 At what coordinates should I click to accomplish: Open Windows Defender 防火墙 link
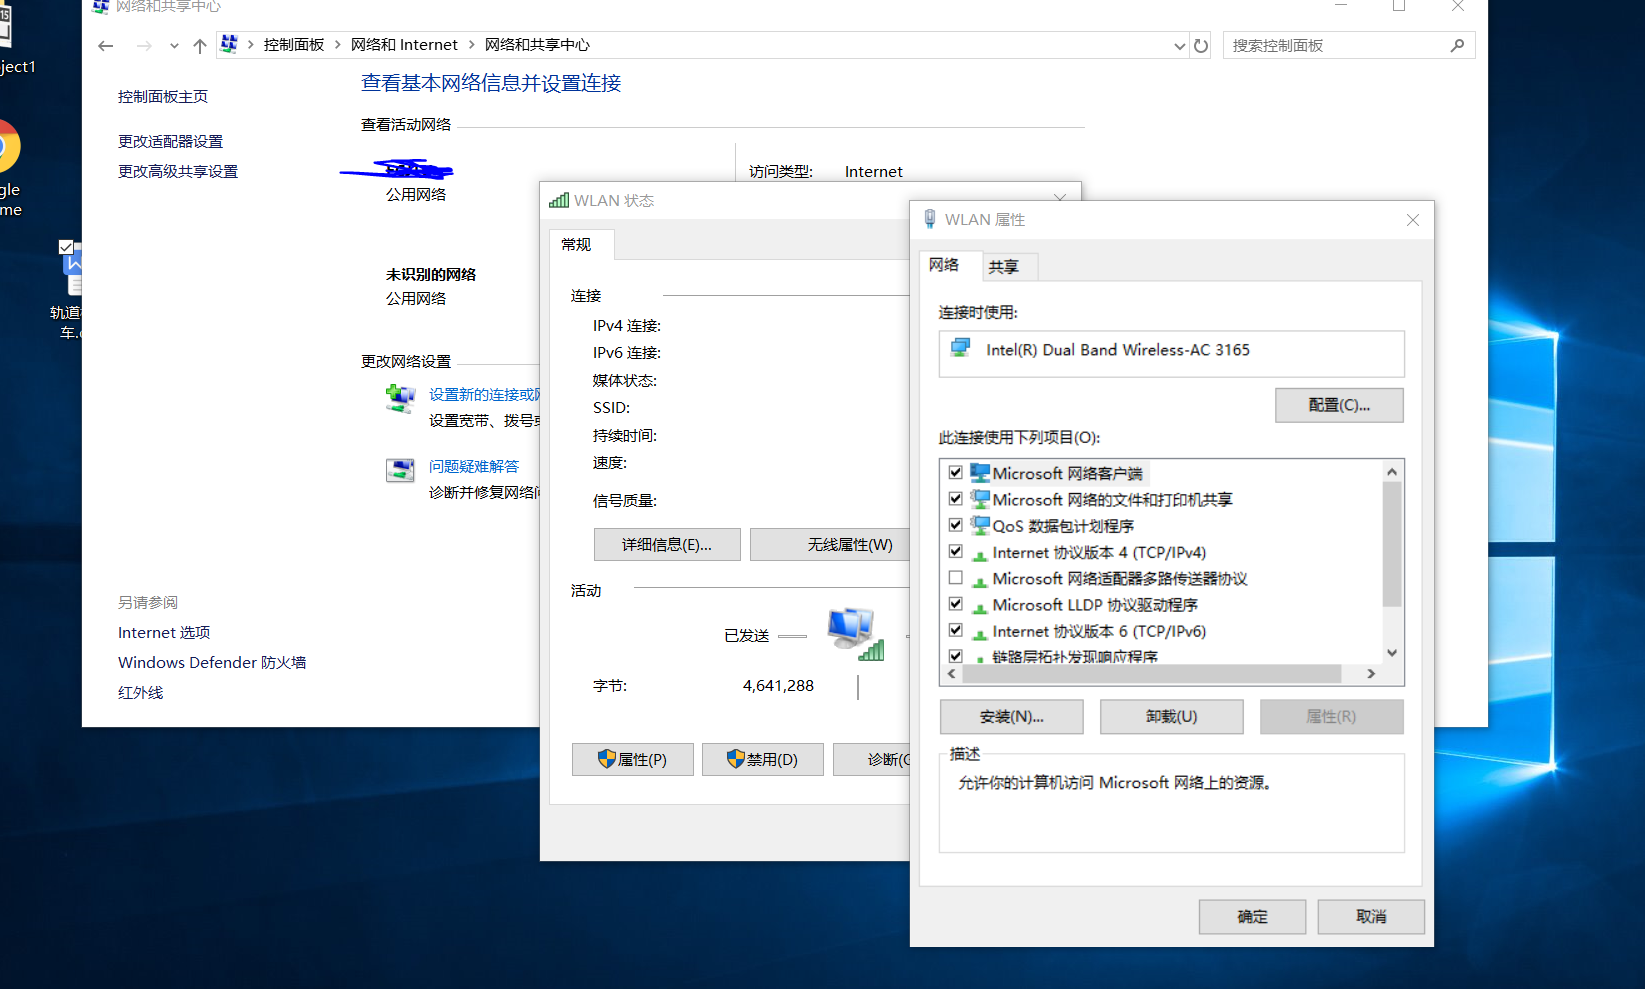212,663
